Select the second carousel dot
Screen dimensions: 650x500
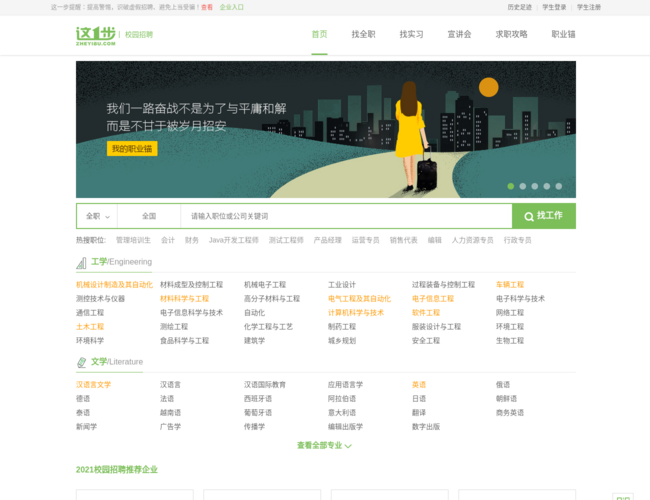[523, 186]
